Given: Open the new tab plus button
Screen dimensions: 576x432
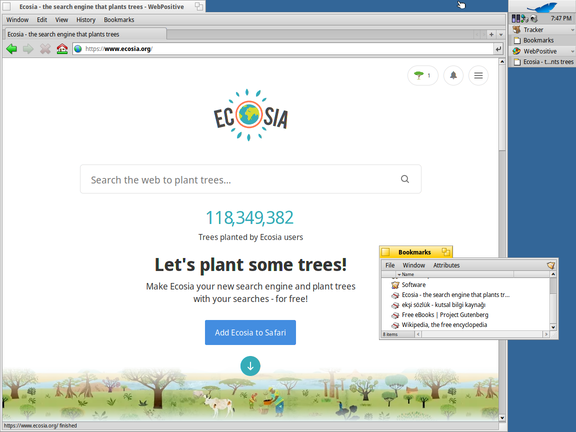Looking at the screenshot, I should pos(492,34).
